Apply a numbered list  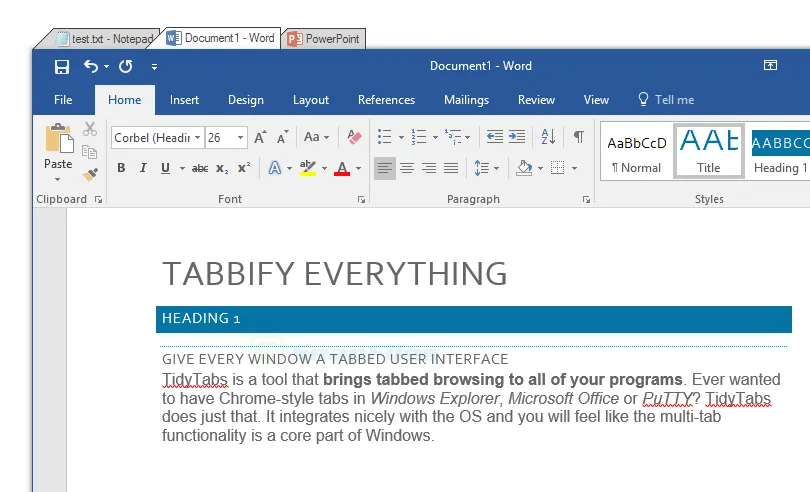(x=419, y=137)
